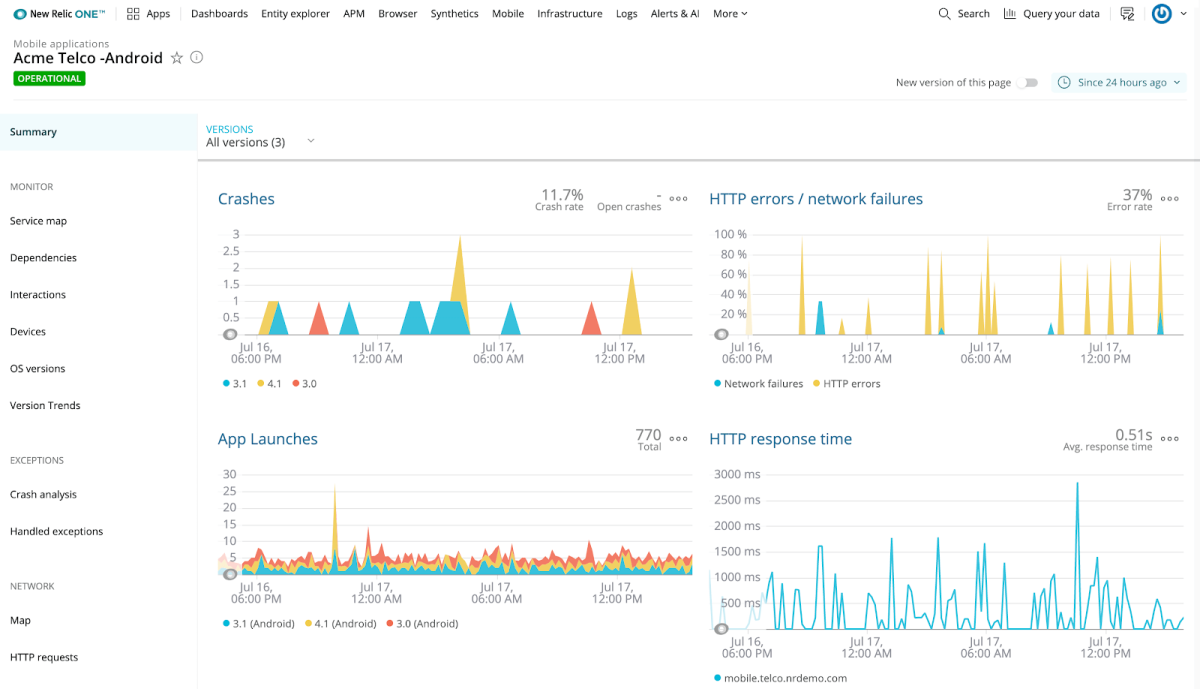Click Crashes chart zoom handle
Image resolution: width=1200 pixels, height=689 pixels.
click(230, 334)
